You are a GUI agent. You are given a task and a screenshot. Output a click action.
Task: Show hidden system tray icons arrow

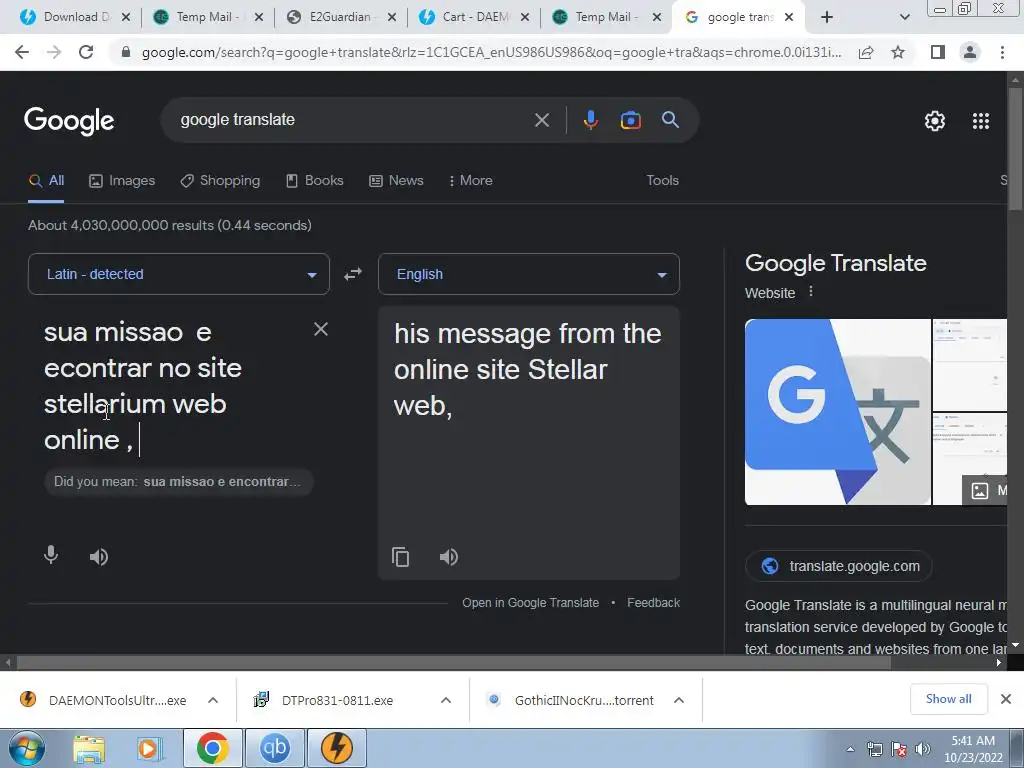pos(850,749)
